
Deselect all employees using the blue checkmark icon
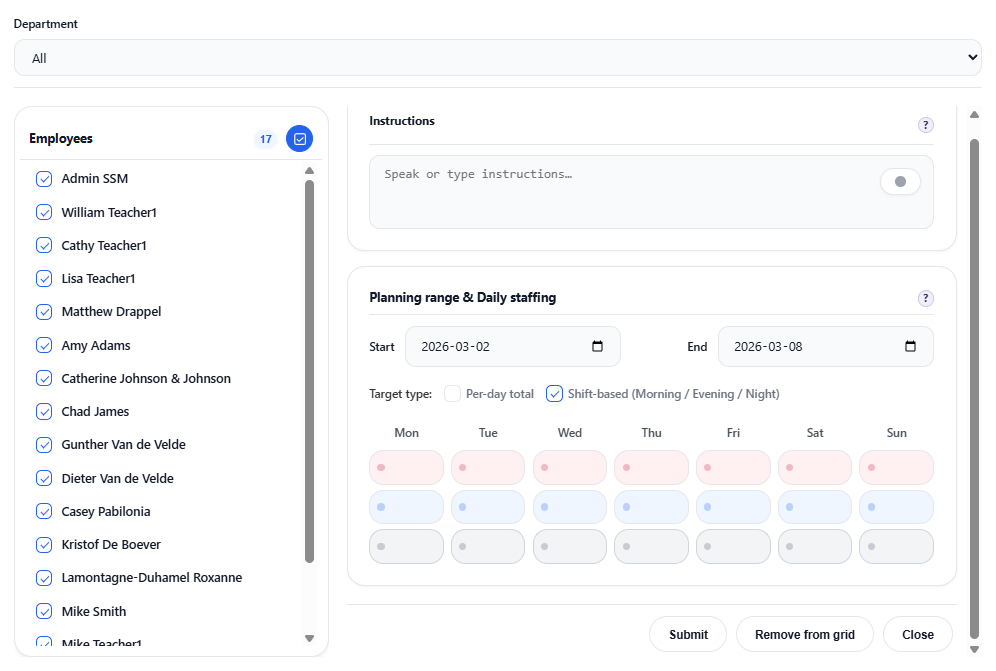(x=299, y=138)
